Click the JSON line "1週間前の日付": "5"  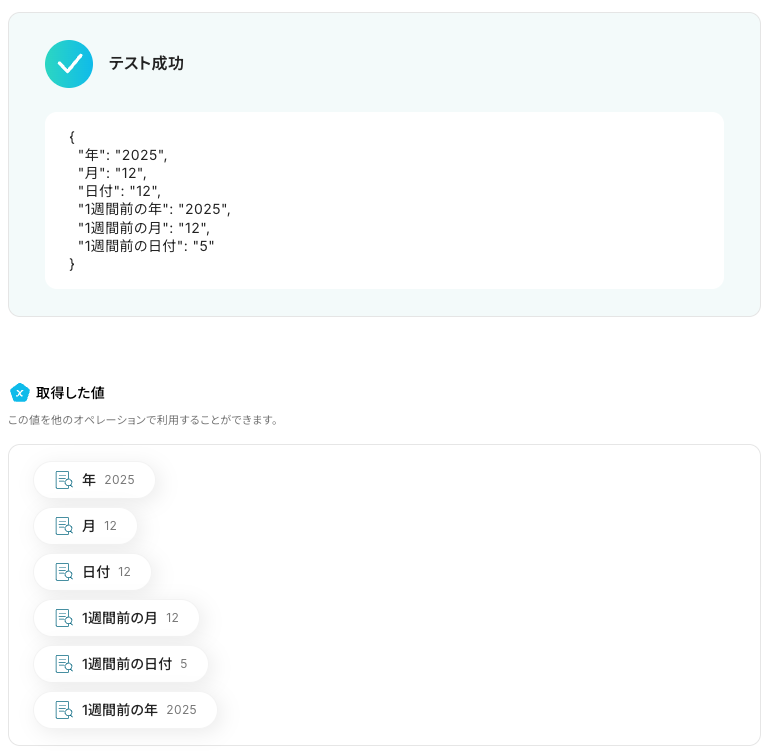(146, 246)
